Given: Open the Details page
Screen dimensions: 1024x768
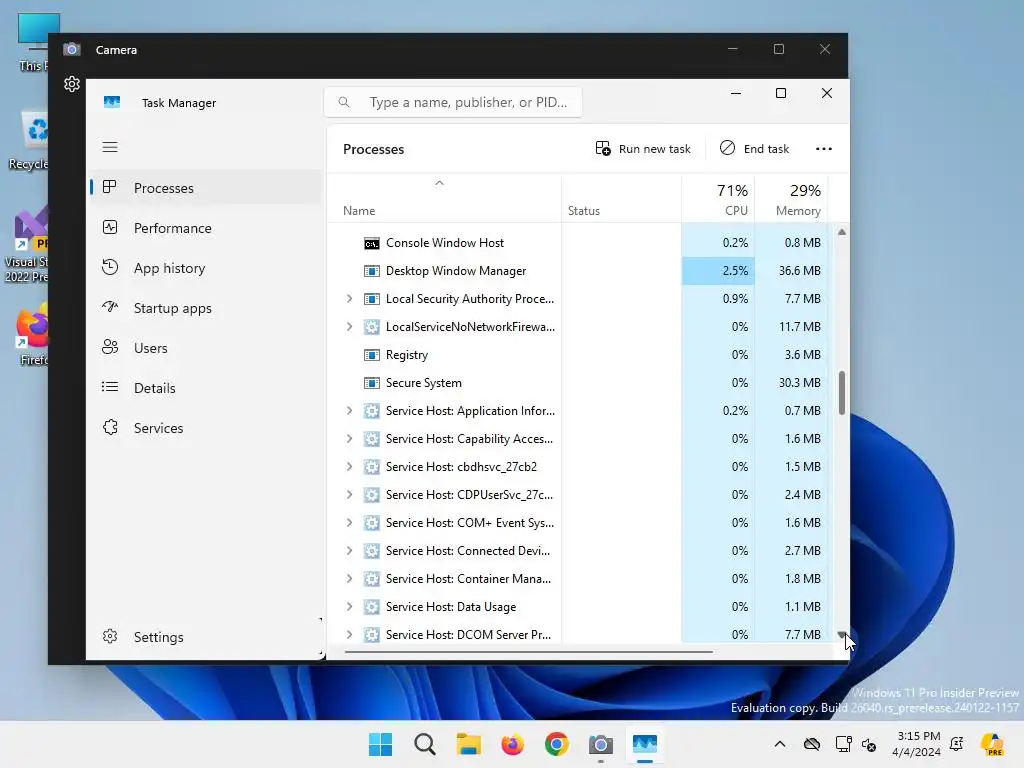Looking at the screenshot, I should pyautogui.click(x=206, y=389).
